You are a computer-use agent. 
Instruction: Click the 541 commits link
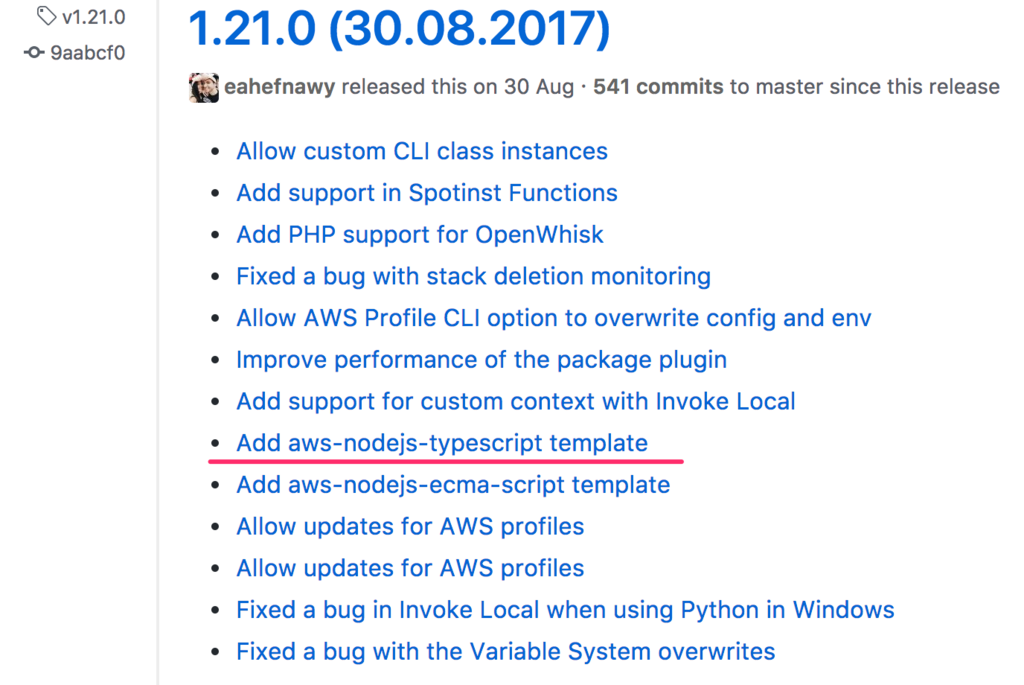[x=657, y=87]
